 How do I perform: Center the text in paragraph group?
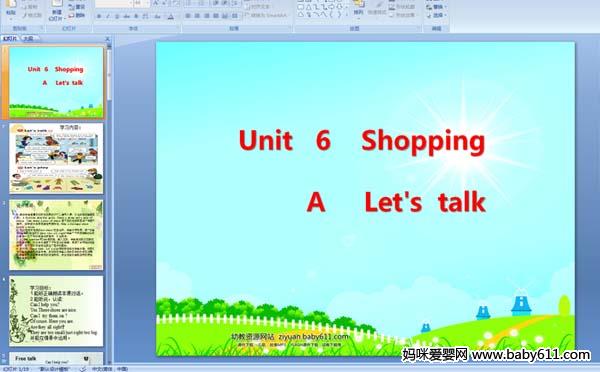point(197,16)
